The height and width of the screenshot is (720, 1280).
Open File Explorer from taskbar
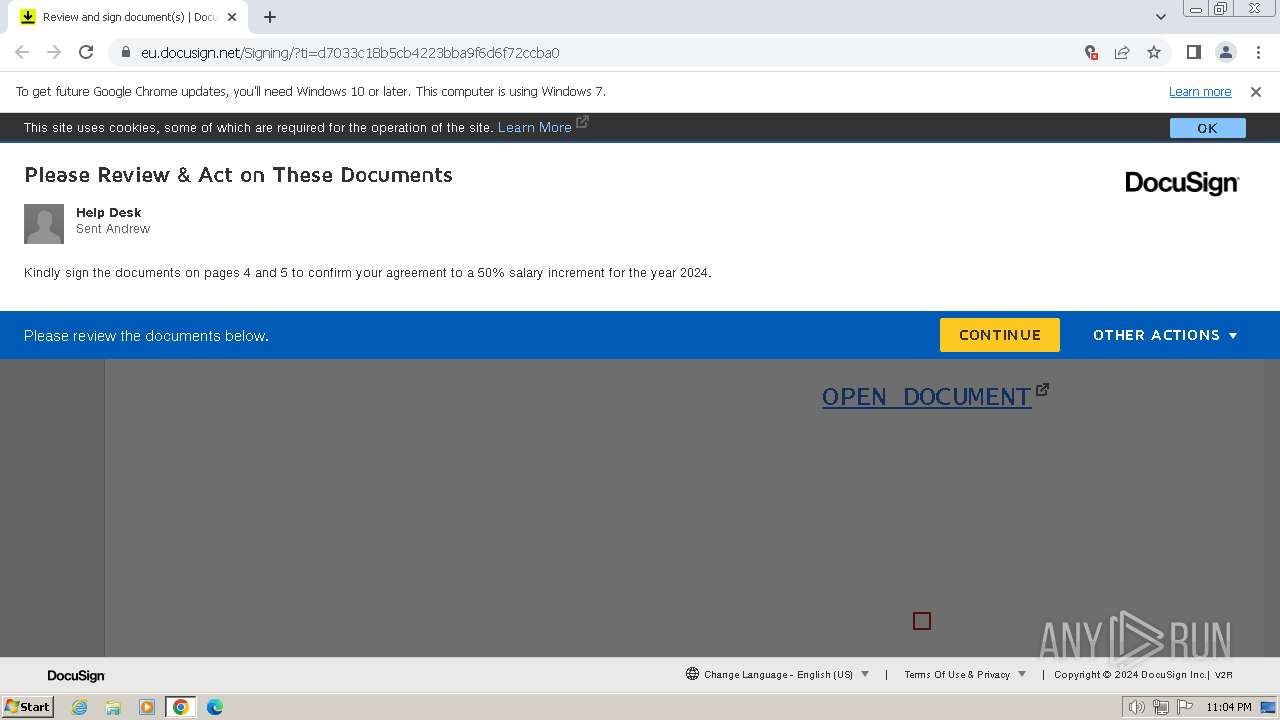113,707
